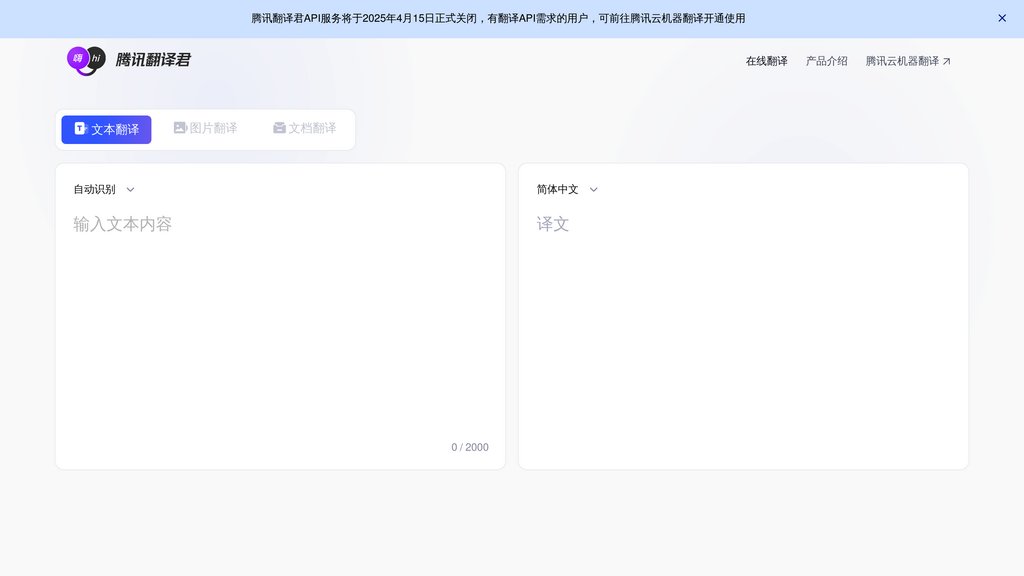Image resolution: width=1024 pixels, height=576 pixels.
Task: Click the chevron next to 简体中文
Action: [594, 189]
